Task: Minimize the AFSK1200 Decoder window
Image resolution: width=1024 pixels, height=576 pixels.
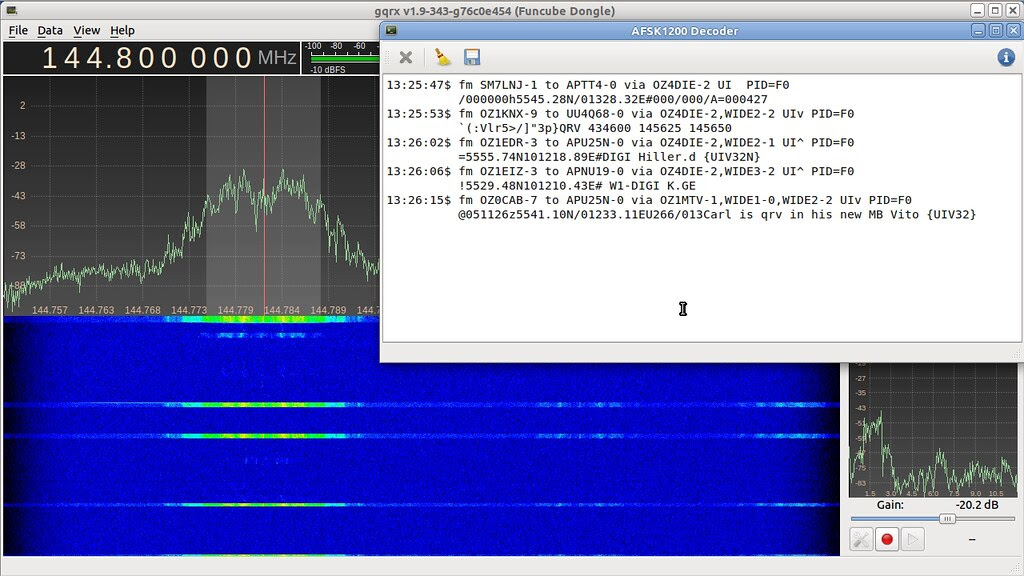Action: click(978, 31)
